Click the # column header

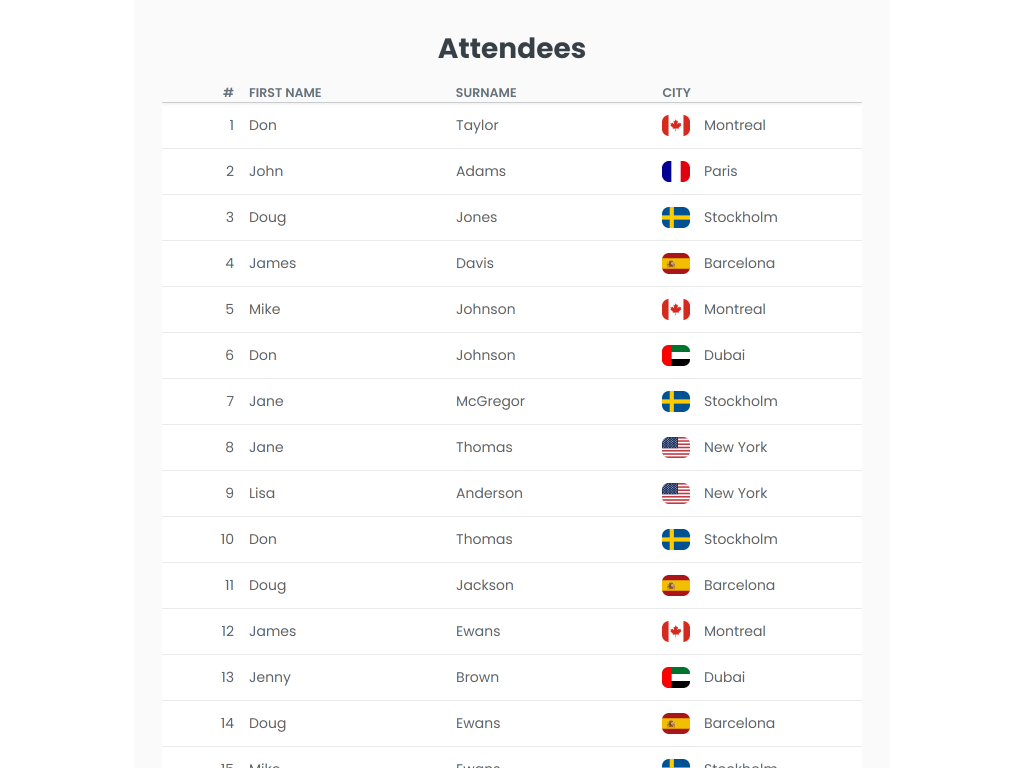point(228,93)
